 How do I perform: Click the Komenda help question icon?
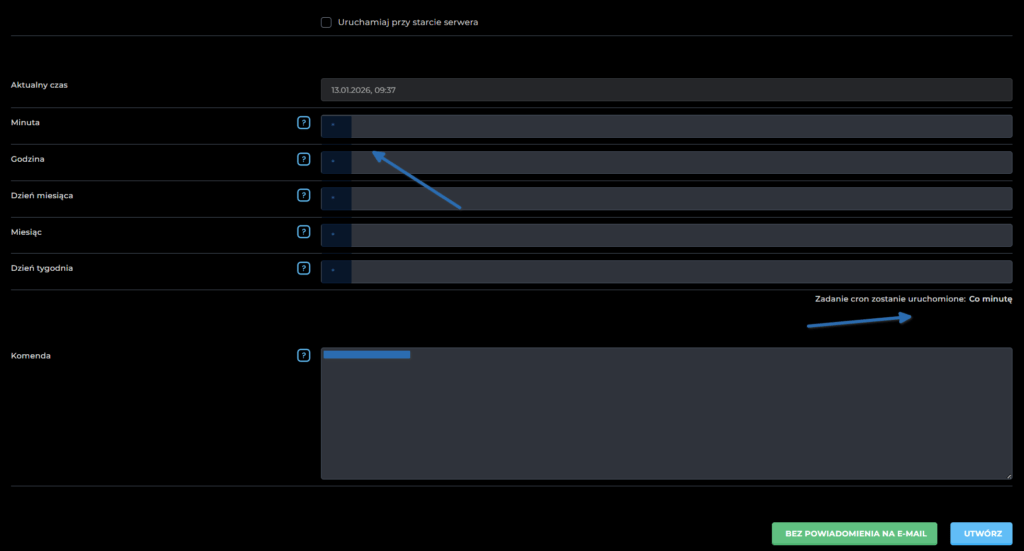tap(303, 355)
